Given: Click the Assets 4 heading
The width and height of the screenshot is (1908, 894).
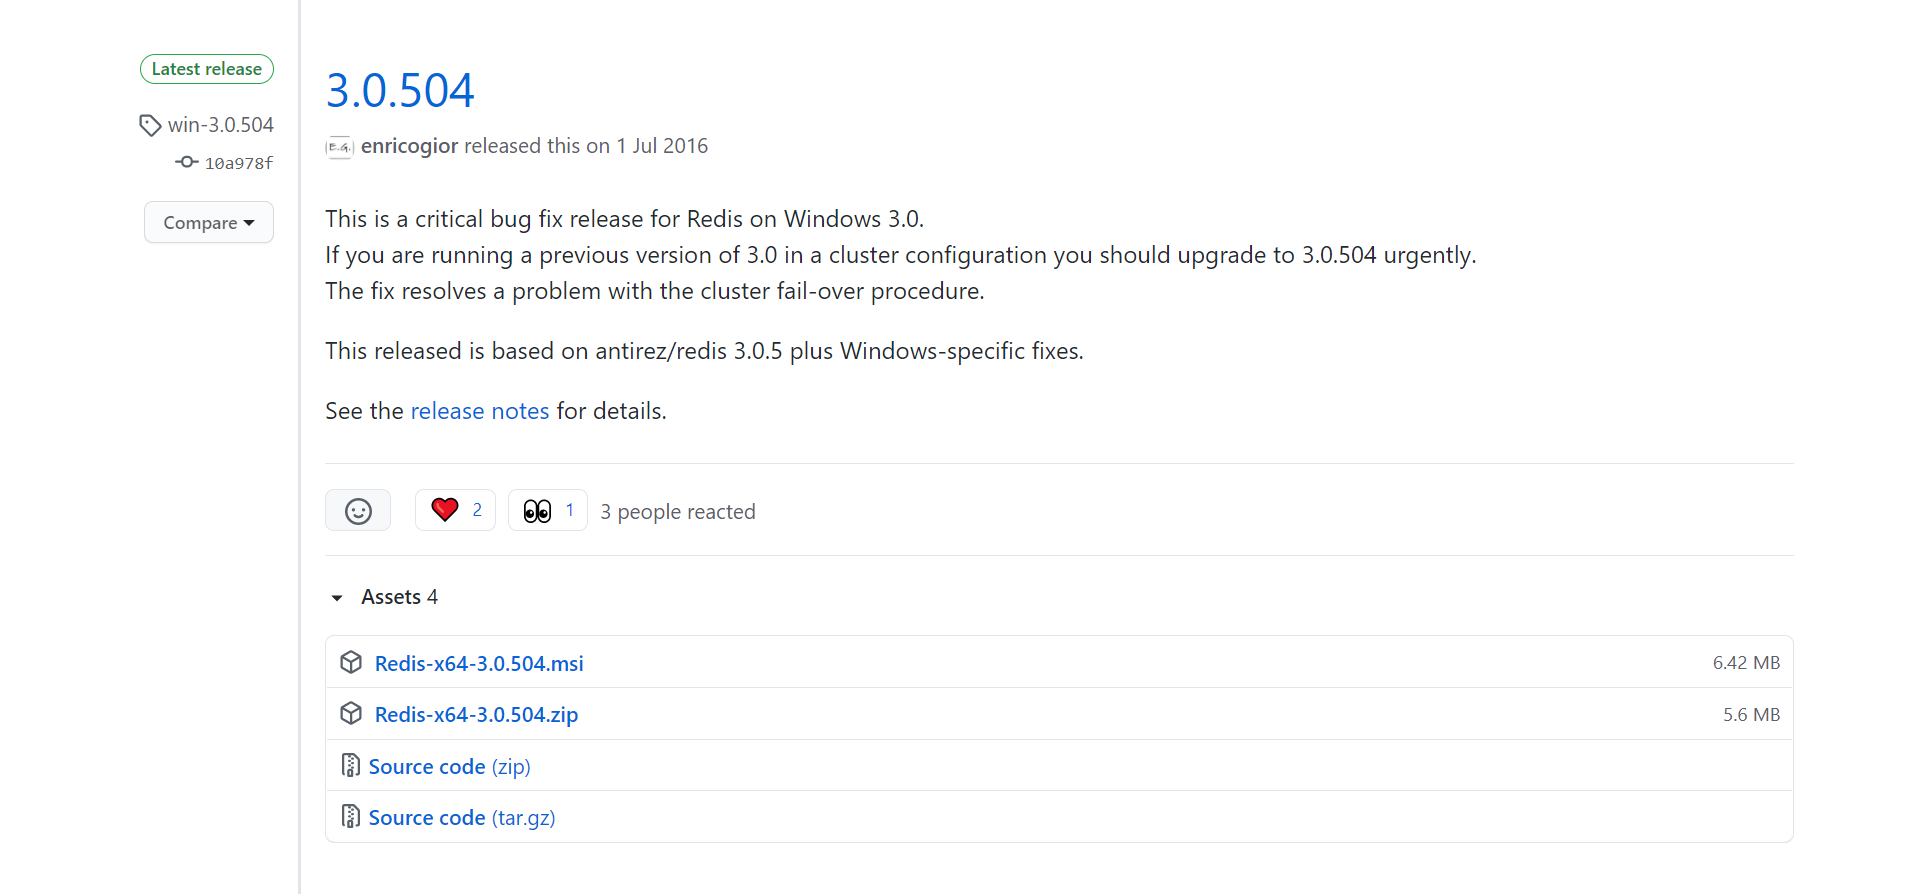Looking at the screenshot, I should click(399, 597).
